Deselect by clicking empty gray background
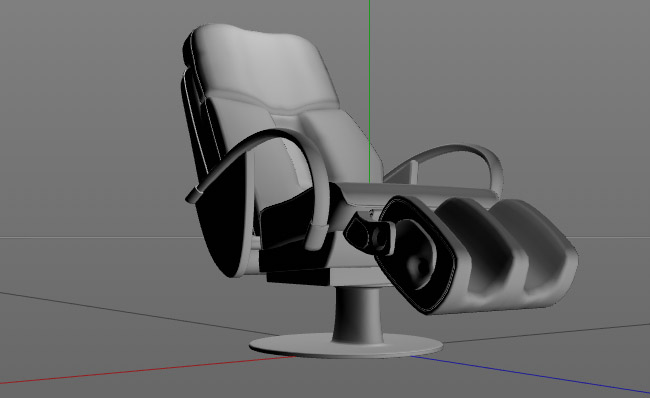Viewport: 650px width, 398px height. pyautogui.click(x=83, y=104)
